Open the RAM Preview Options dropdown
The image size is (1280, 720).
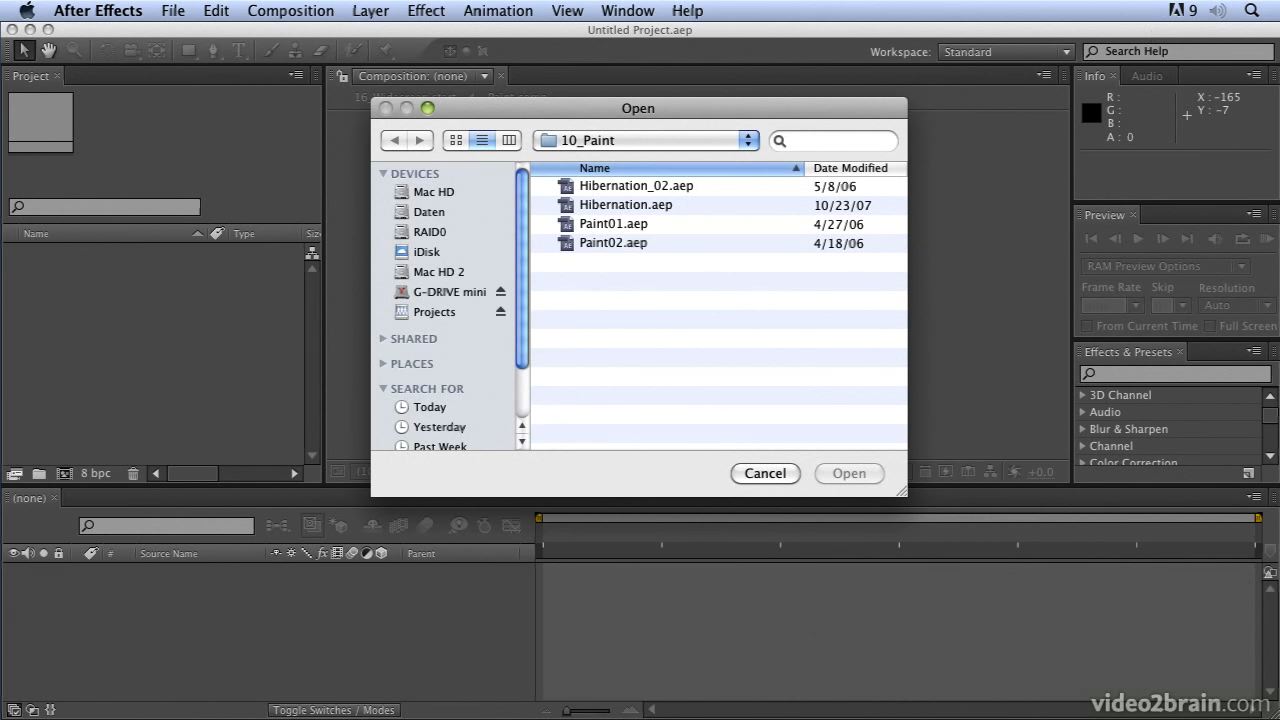tap(1166, 267)
